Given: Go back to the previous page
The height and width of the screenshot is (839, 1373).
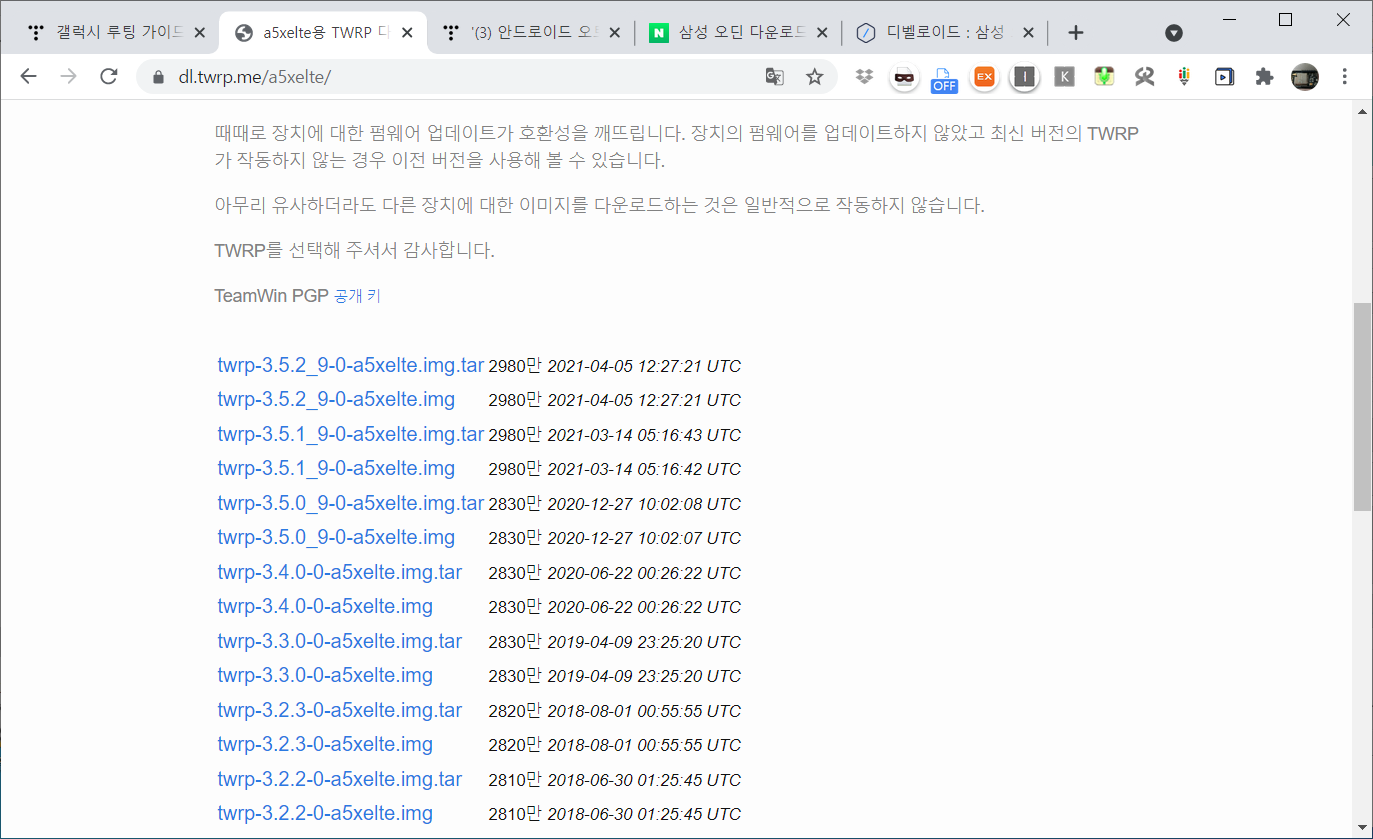Looking at the screenshot, I should click(x=28, y=76).
